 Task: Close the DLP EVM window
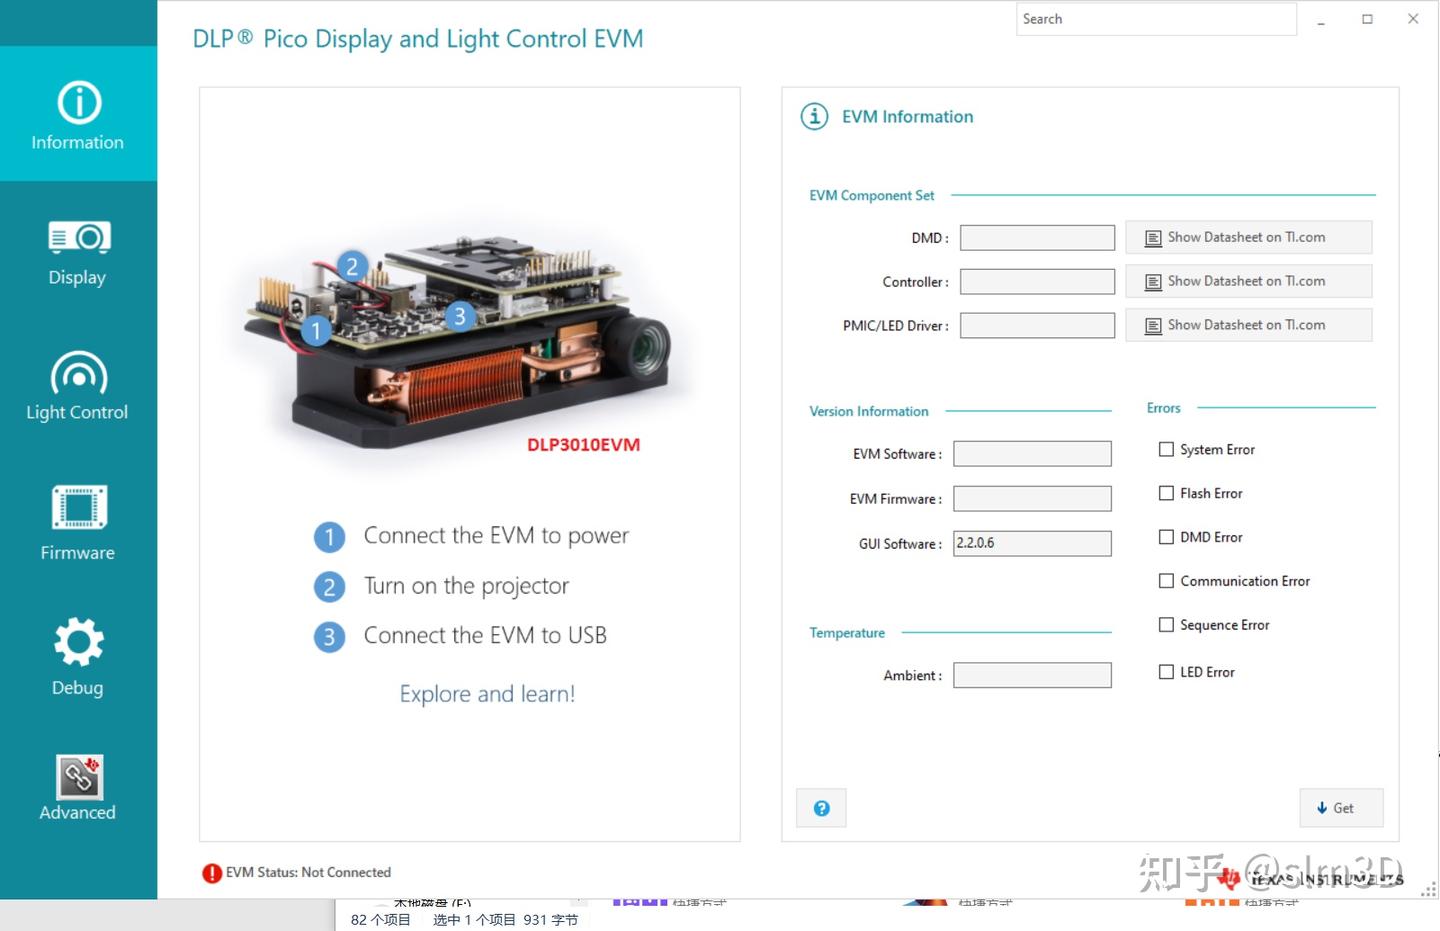tap(1413, 19)
